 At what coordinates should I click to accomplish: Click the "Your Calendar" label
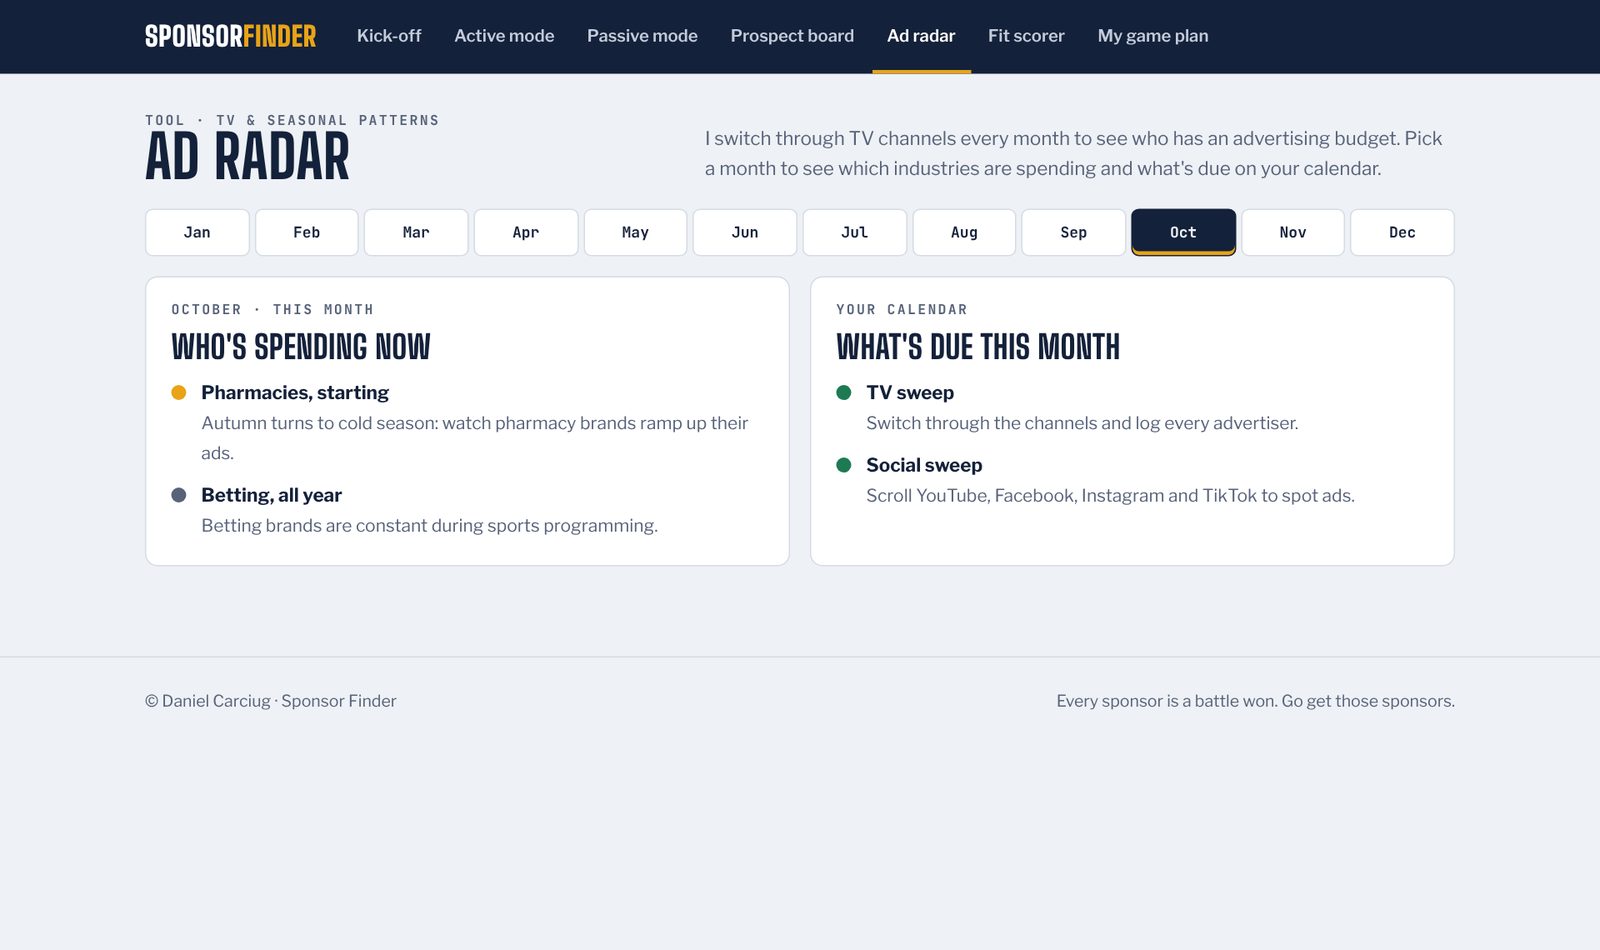(902, 310)
